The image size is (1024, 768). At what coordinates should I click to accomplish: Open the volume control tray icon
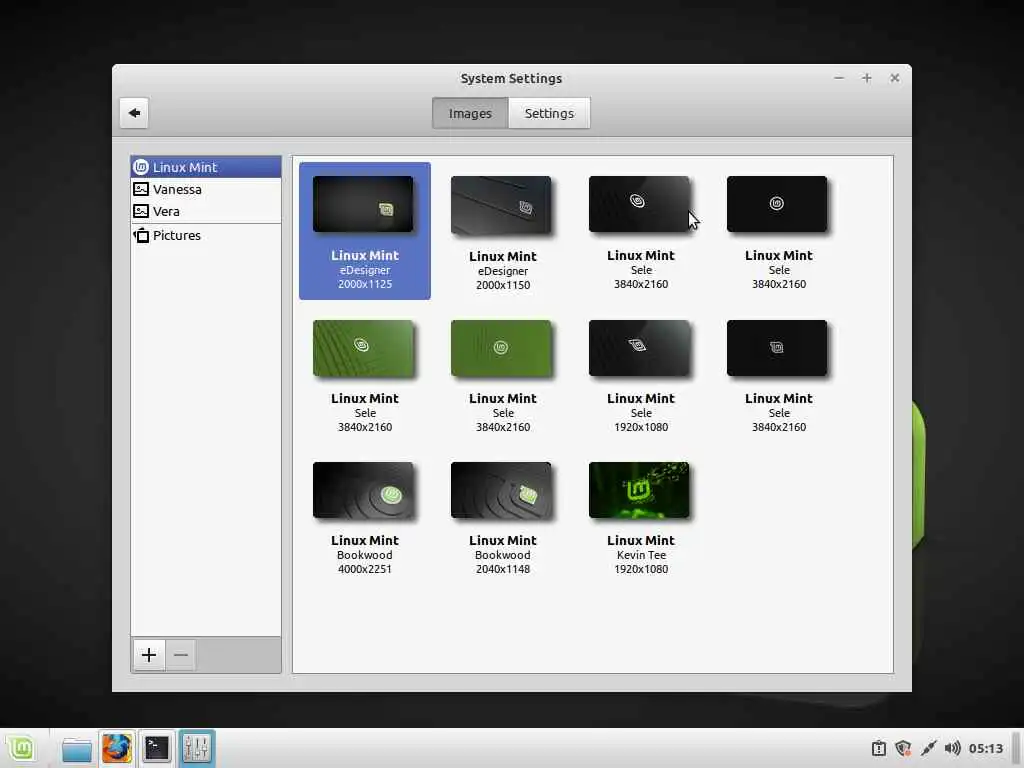click(952, 748)
